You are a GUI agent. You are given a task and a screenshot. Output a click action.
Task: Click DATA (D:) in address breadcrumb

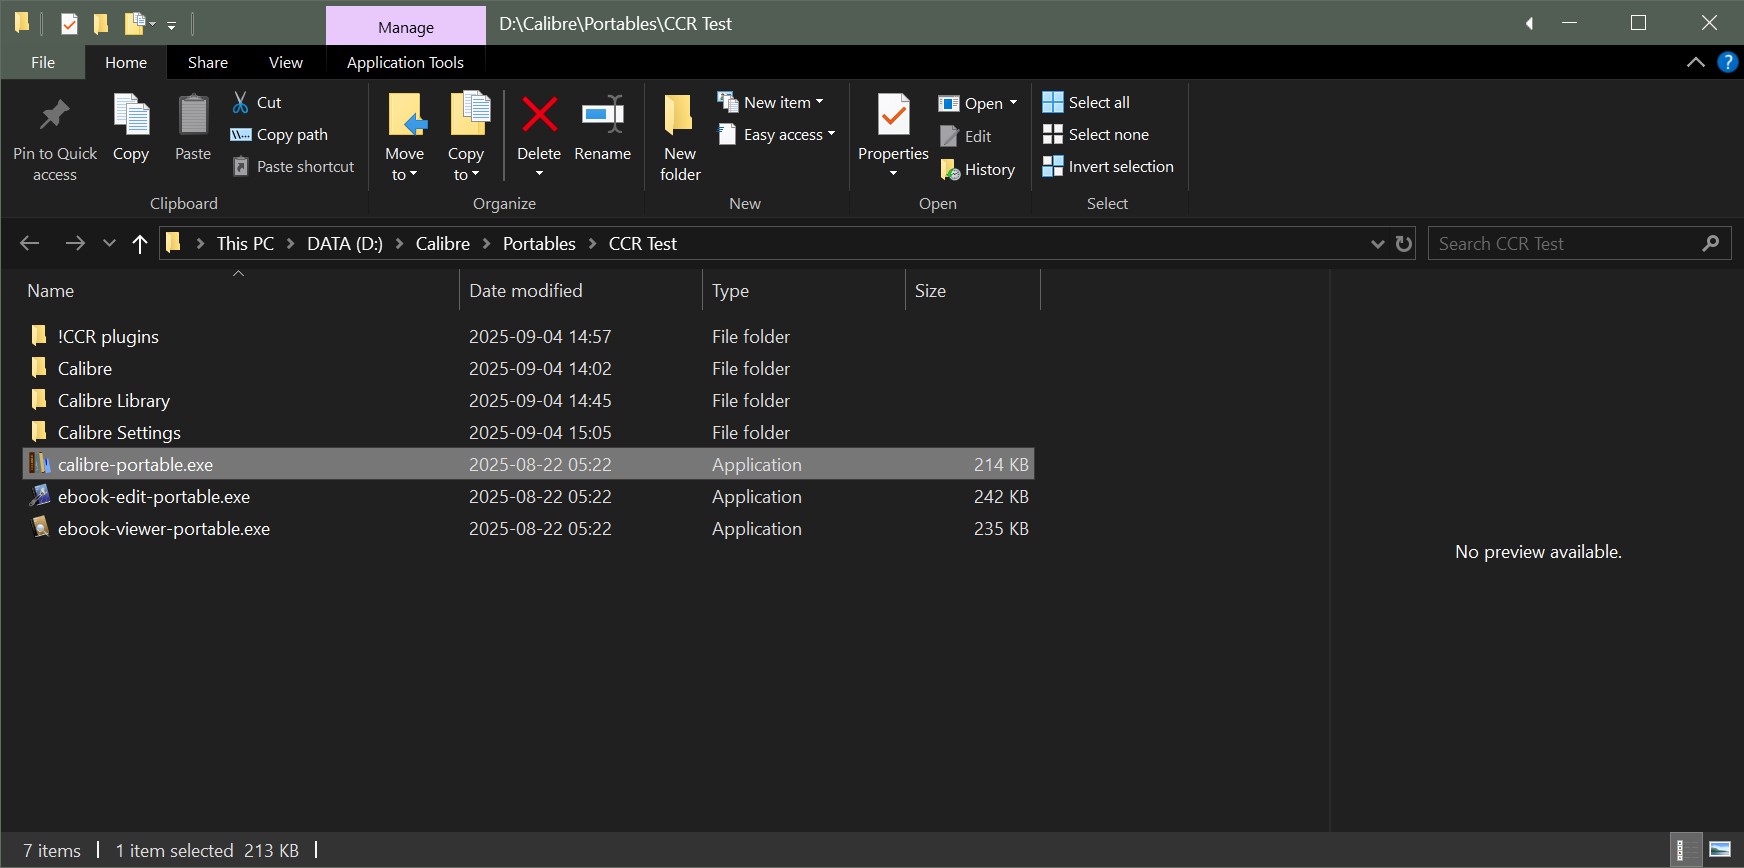pyautogui.click(x=345, y=243)
